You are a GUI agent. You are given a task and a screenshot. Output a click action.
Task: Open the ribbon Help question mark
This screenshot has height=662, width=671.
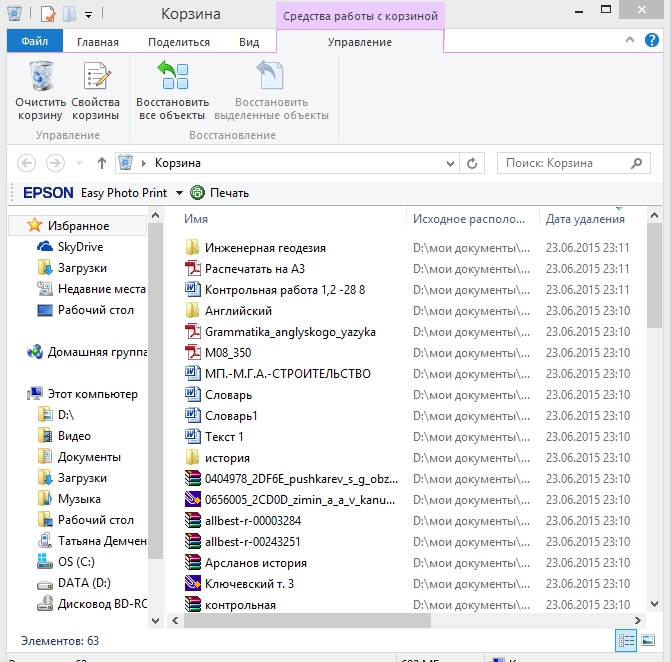point(651,41)
